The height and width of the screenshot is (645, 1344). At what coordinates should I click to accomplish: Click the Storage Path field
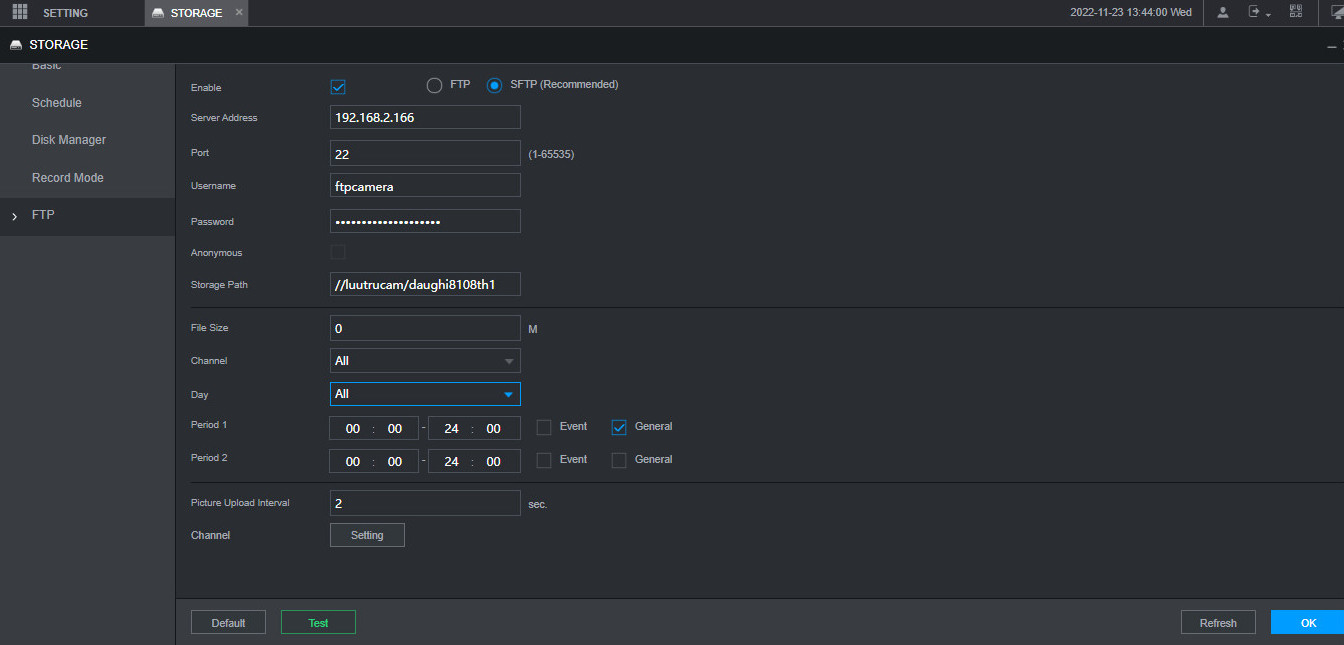pos(425,284)
